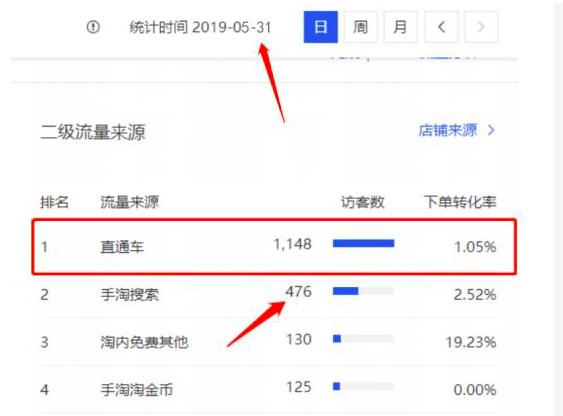Viewport: 563px width, 416px height.
Task: Select the 淘内免费其他 traffic source row
Action: pos(268,342)
